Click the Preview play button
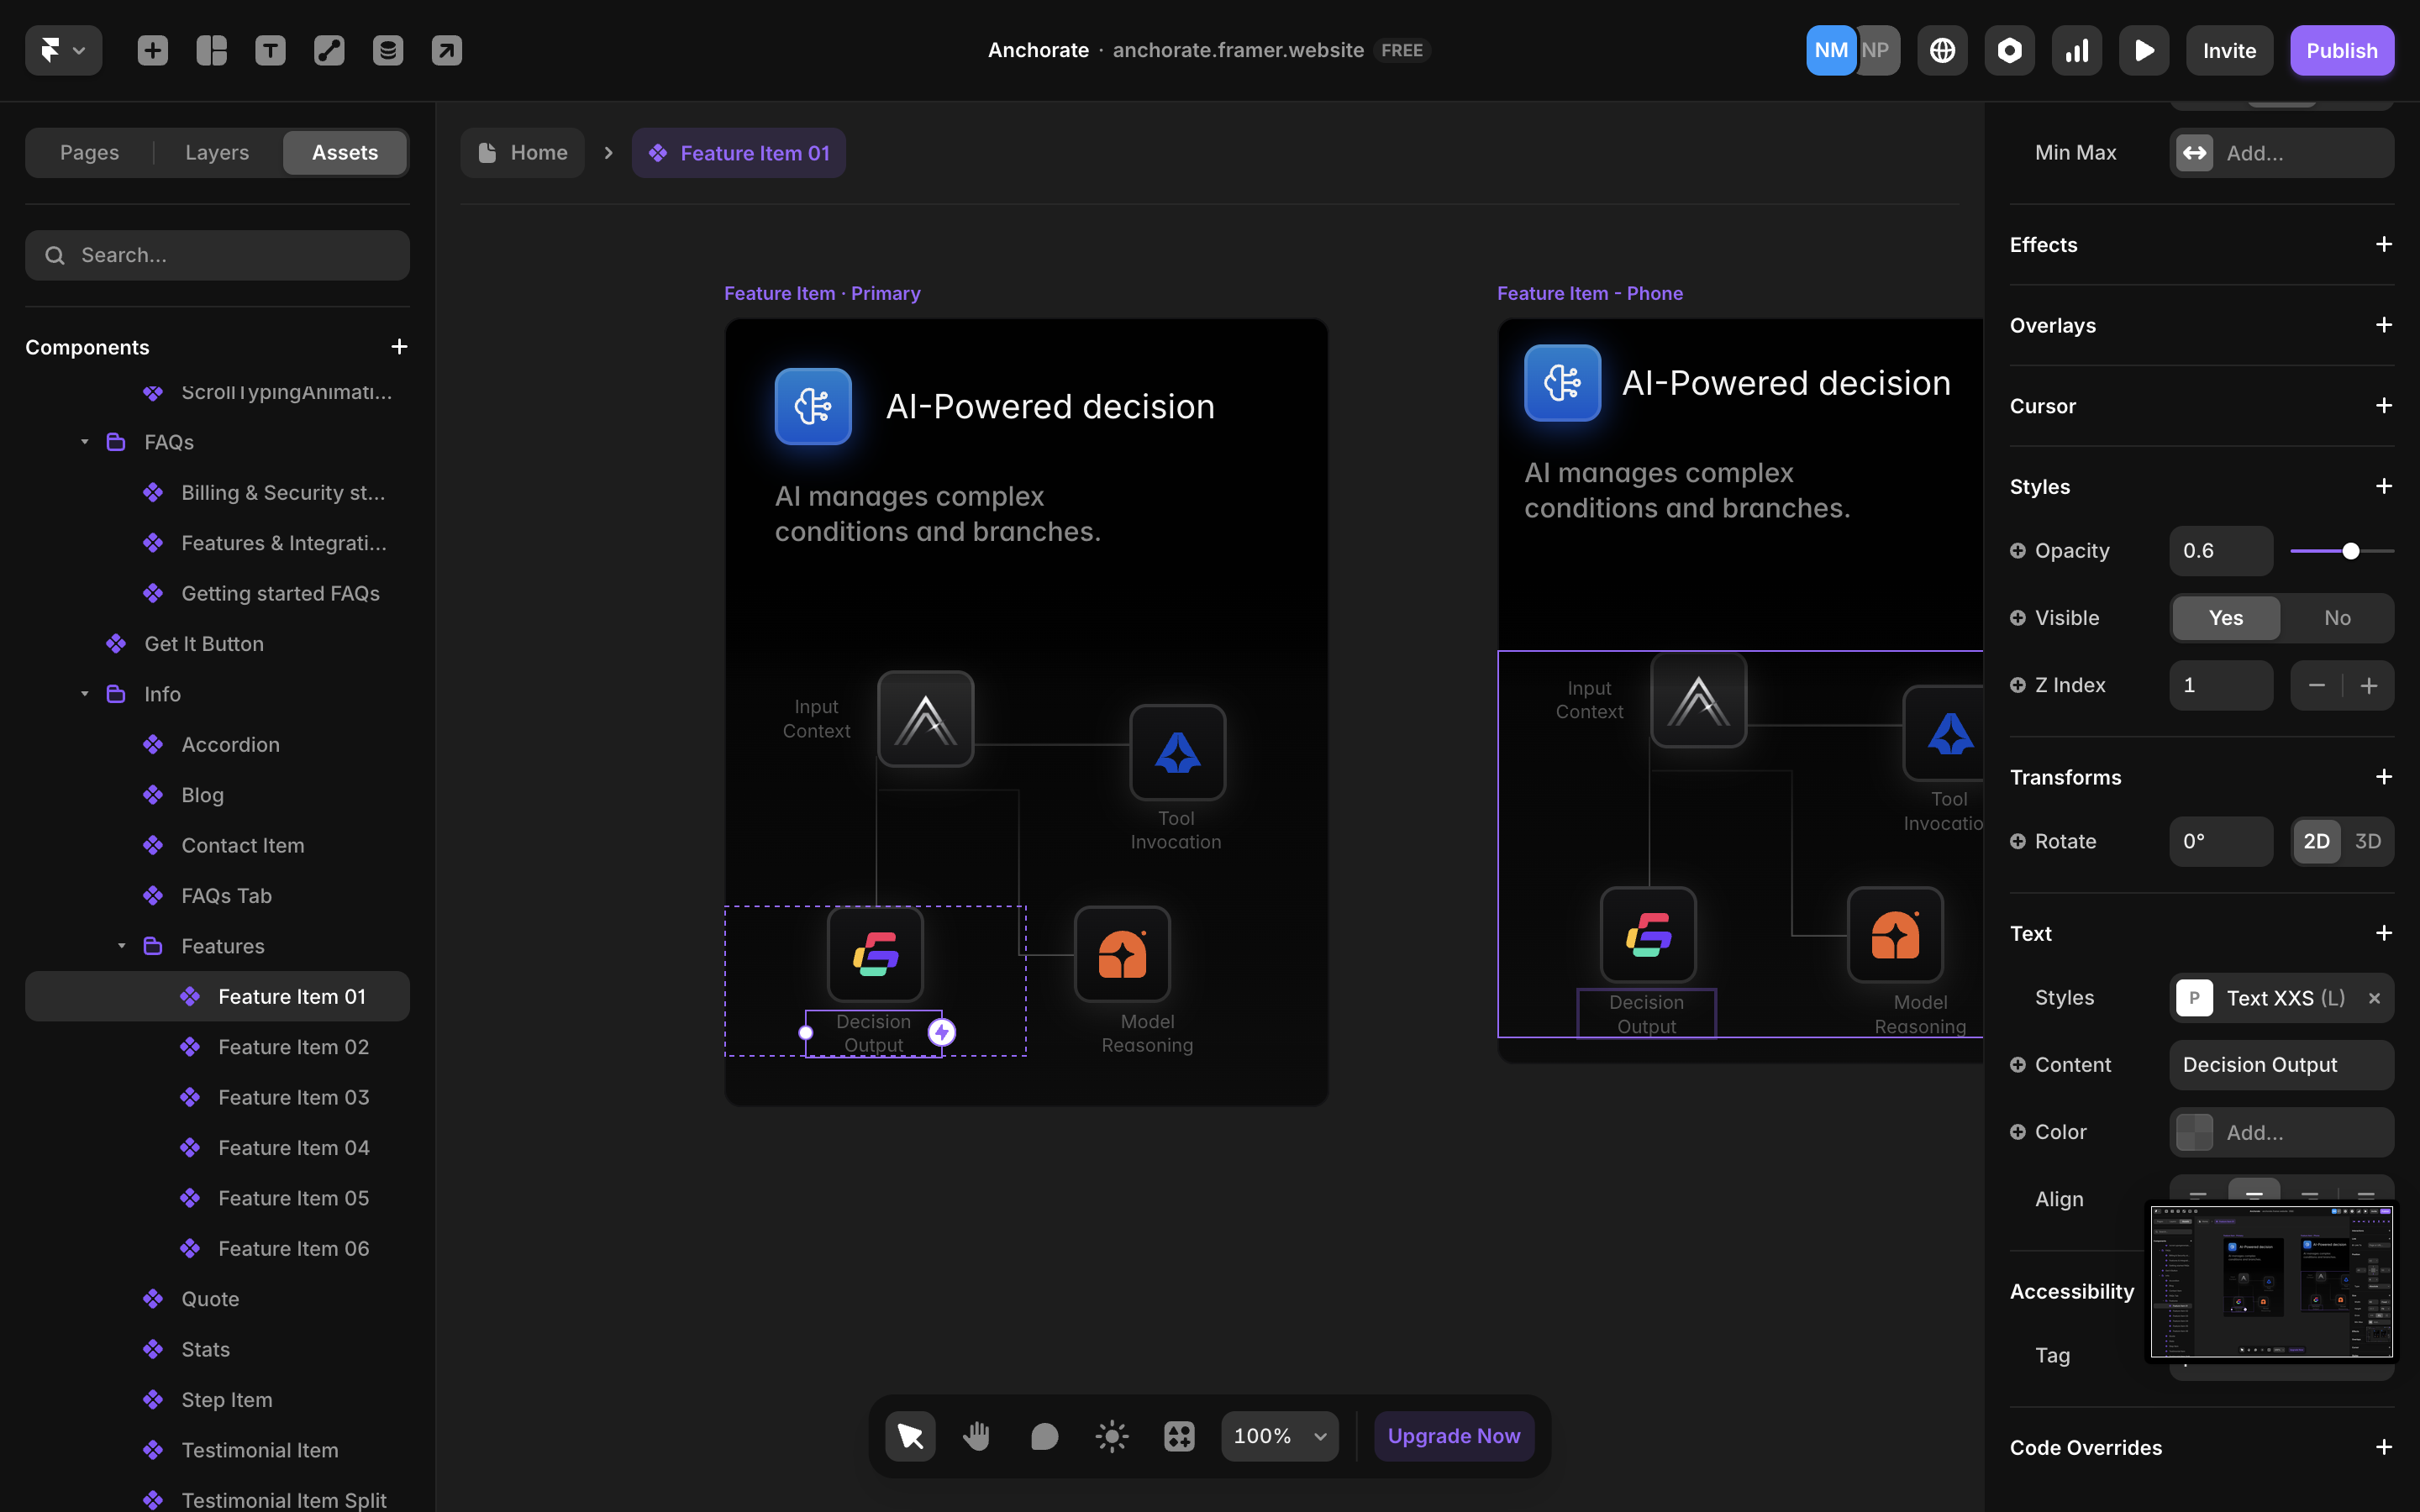 [x=2143, y=50]
